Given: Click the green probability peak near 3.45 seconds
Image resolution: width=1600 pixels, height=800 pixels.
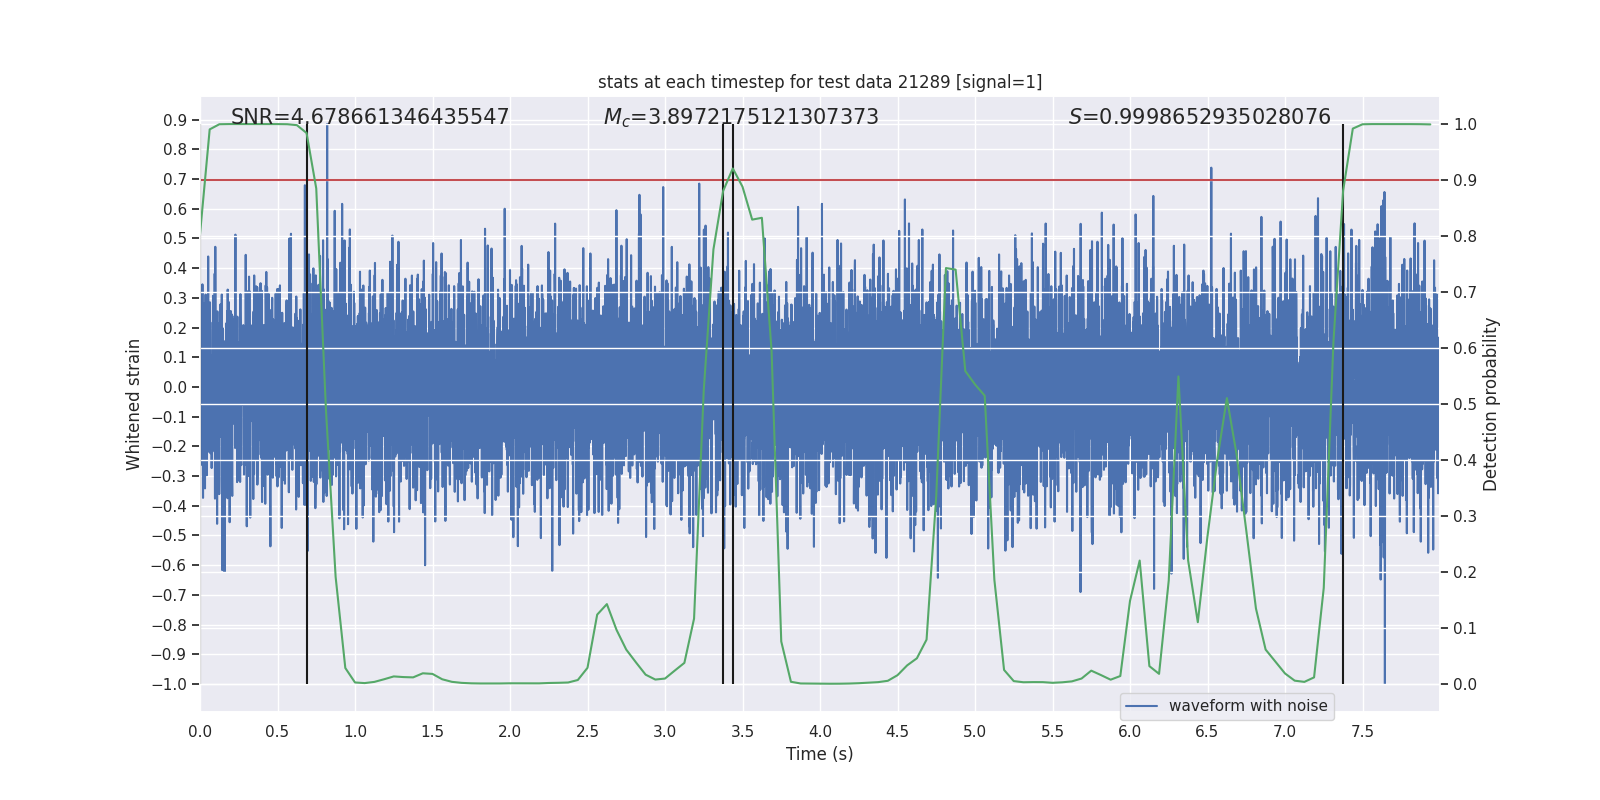Looking at the screenshot, I should 733,170.
